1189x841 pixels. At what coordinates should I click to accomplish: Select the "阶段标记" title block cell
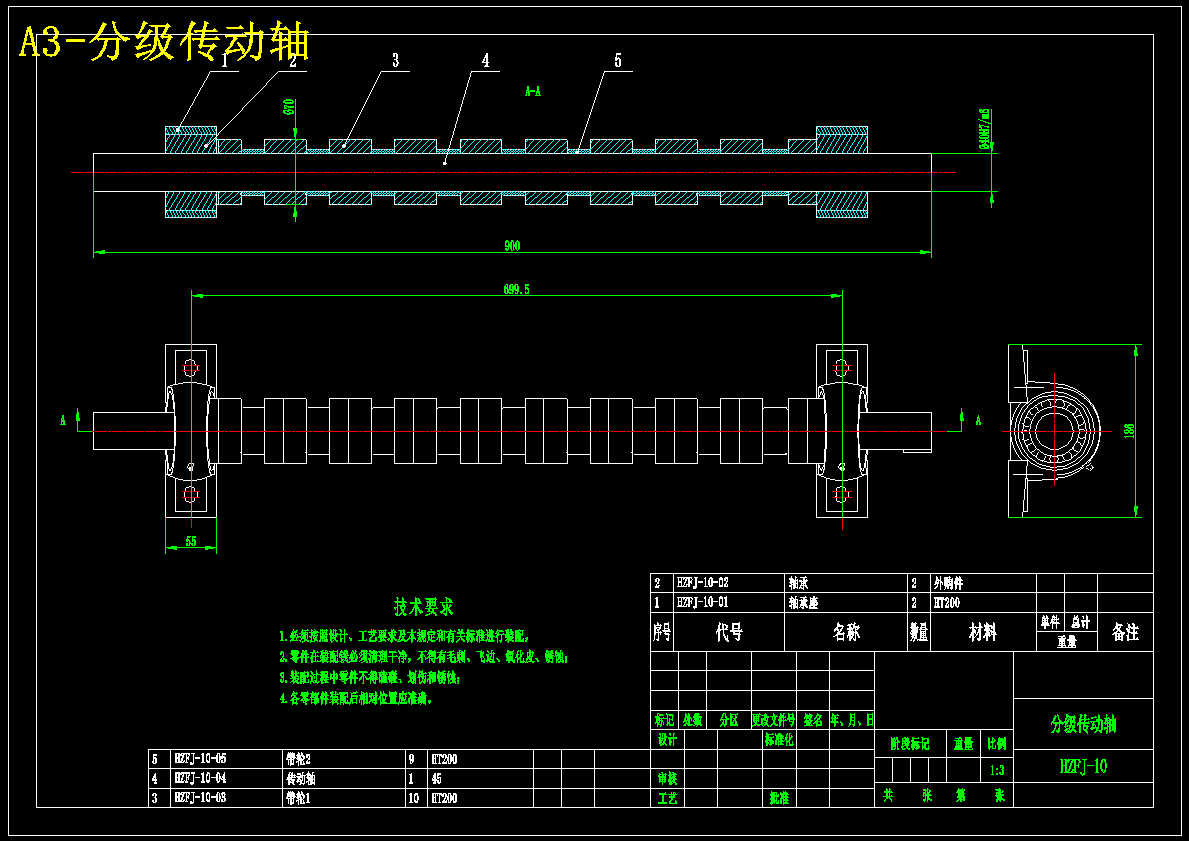point(910,744)
